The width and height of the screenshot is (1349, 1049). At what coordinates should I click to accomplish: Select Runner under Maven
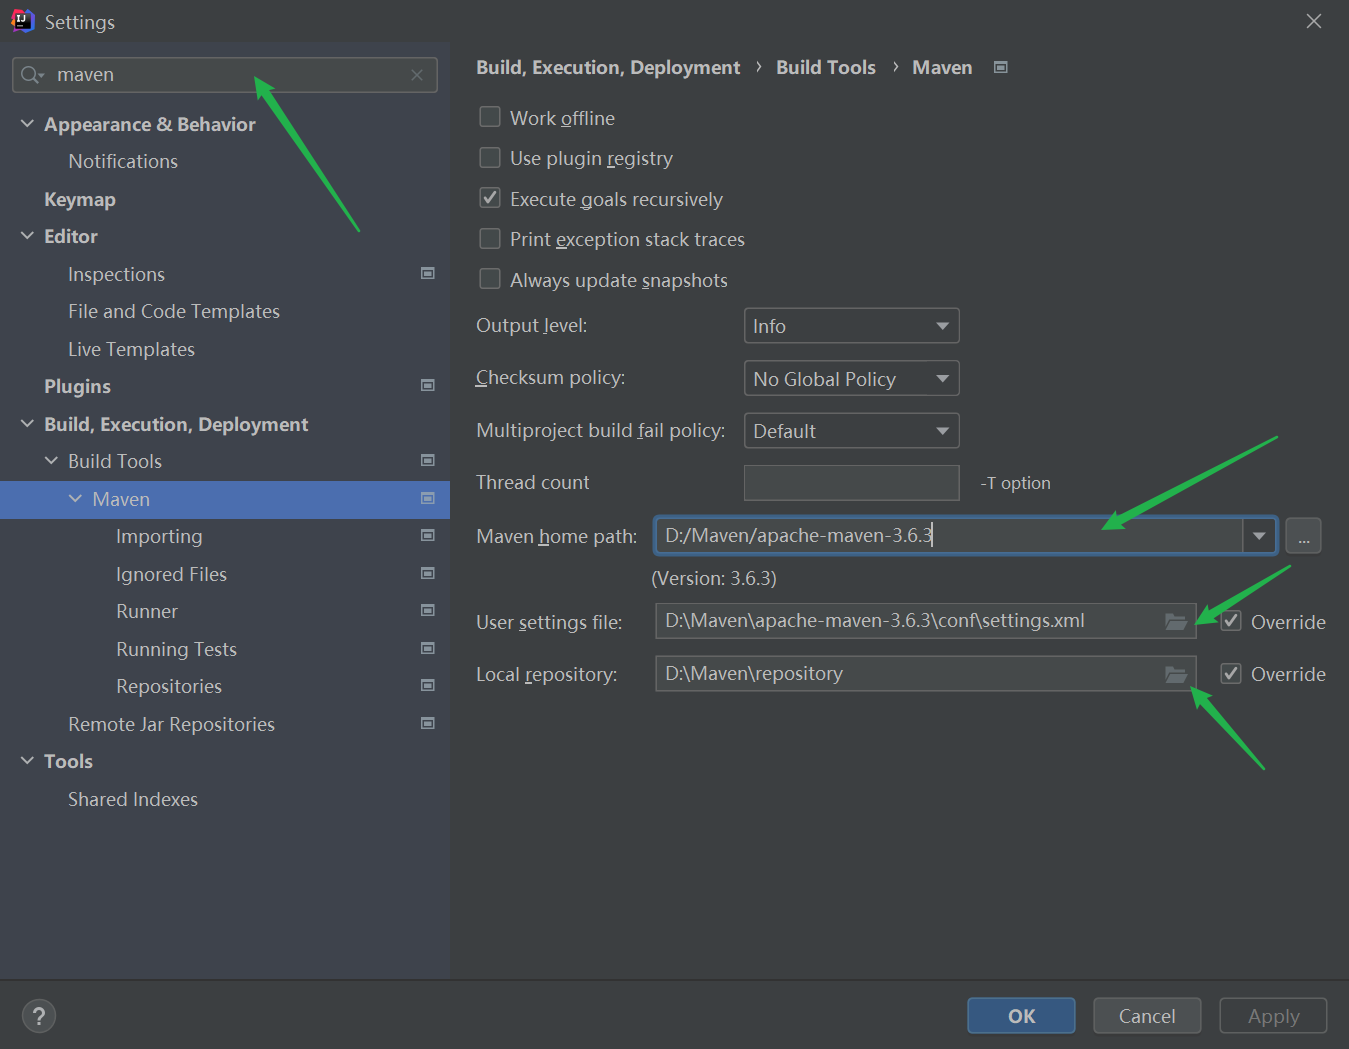147,611
